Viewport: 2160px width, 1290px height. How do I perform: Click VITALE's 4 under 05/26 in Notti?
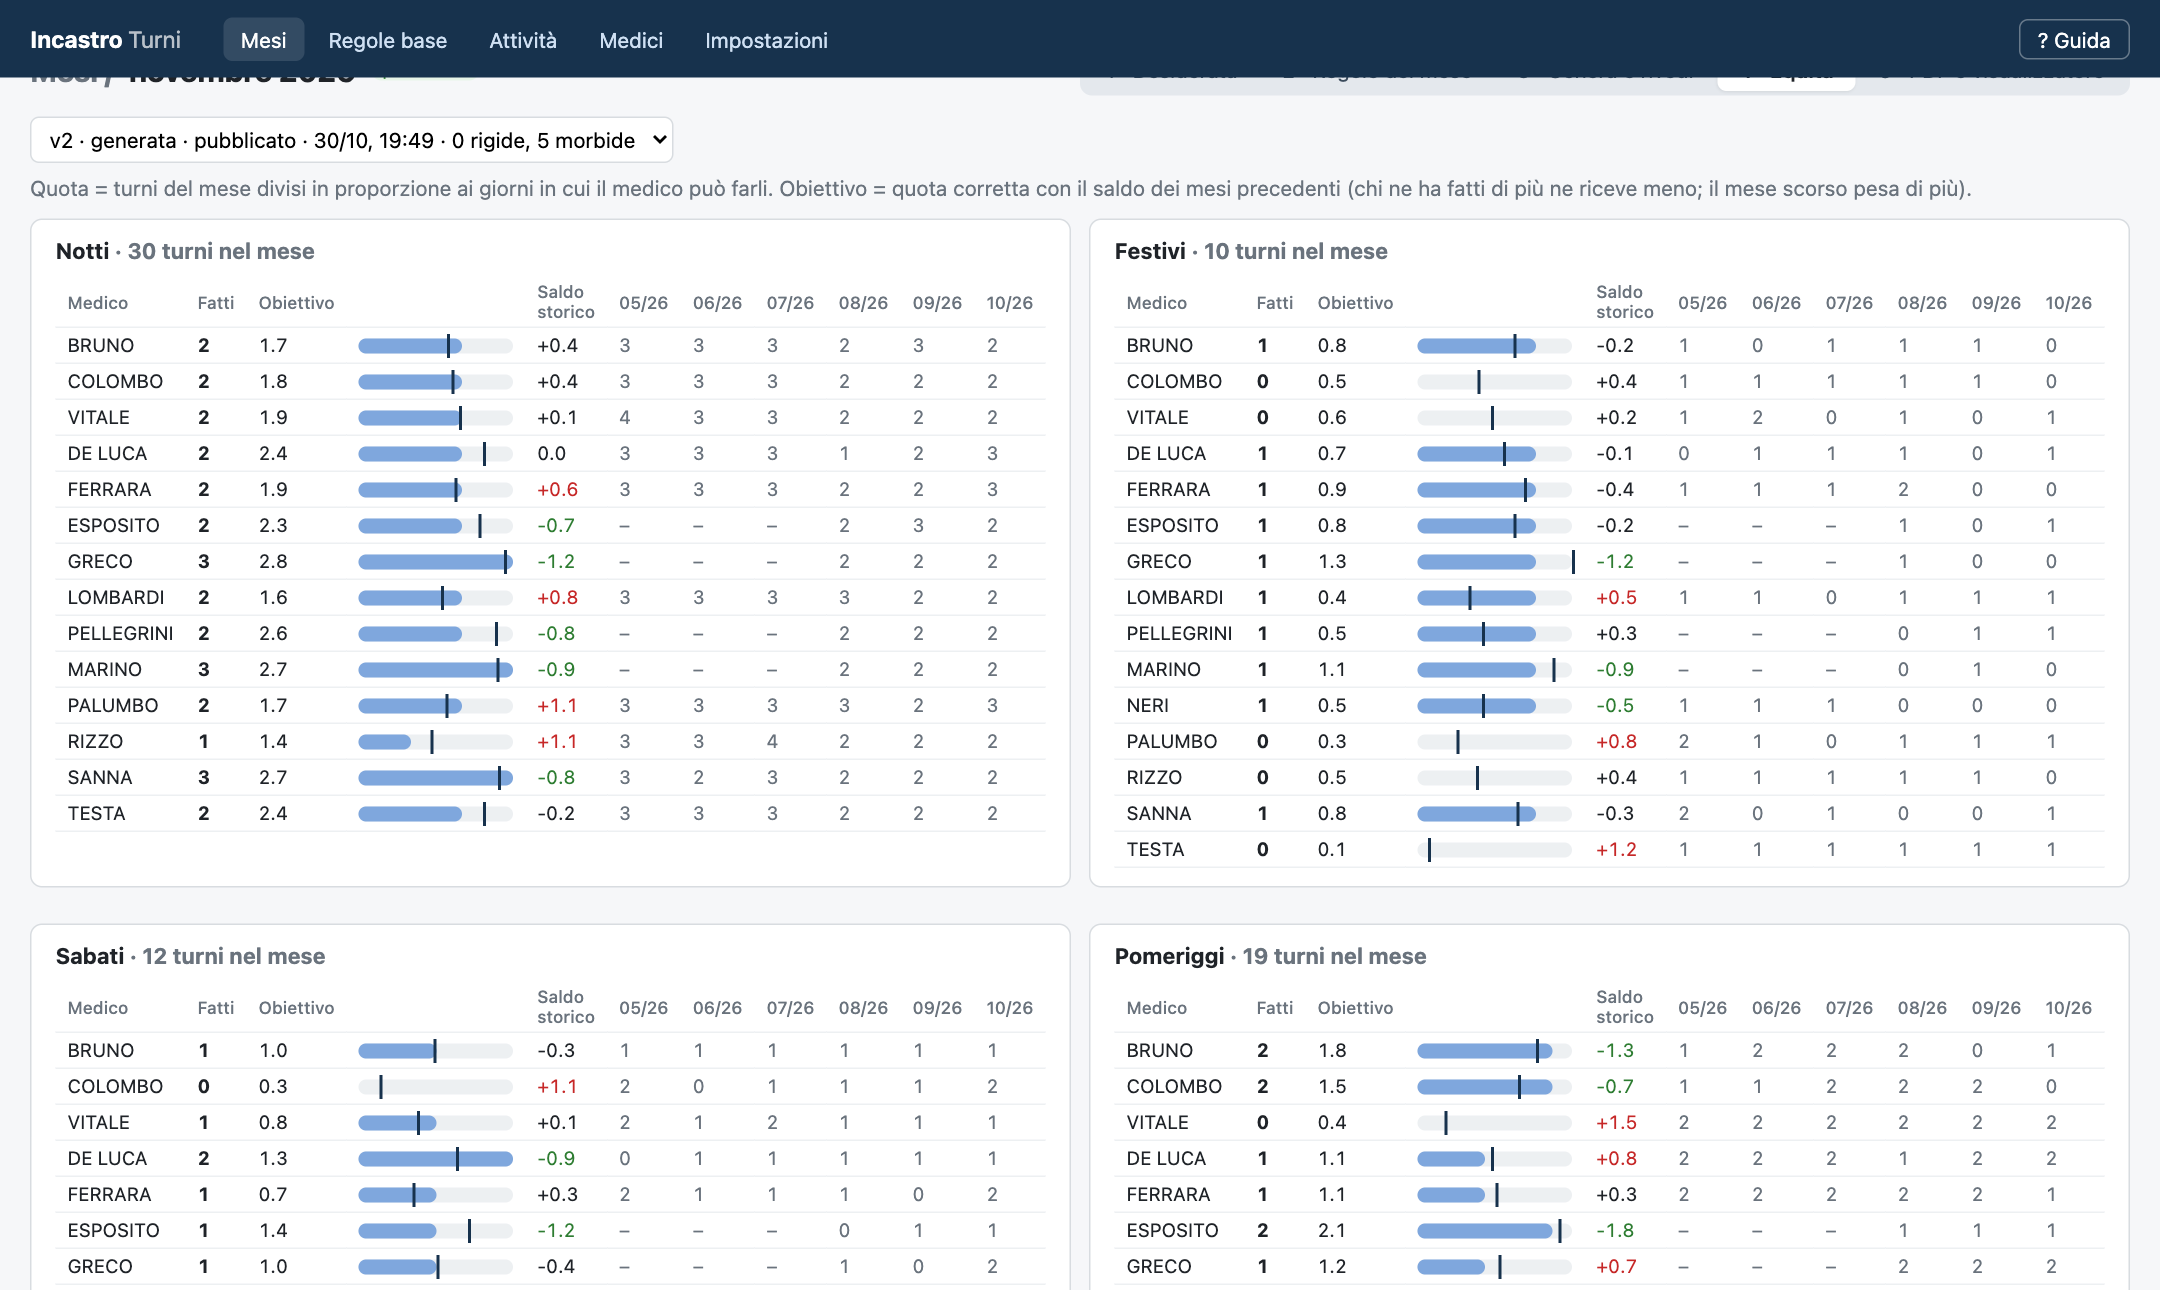pyautogui.click(x=625, y=418)
